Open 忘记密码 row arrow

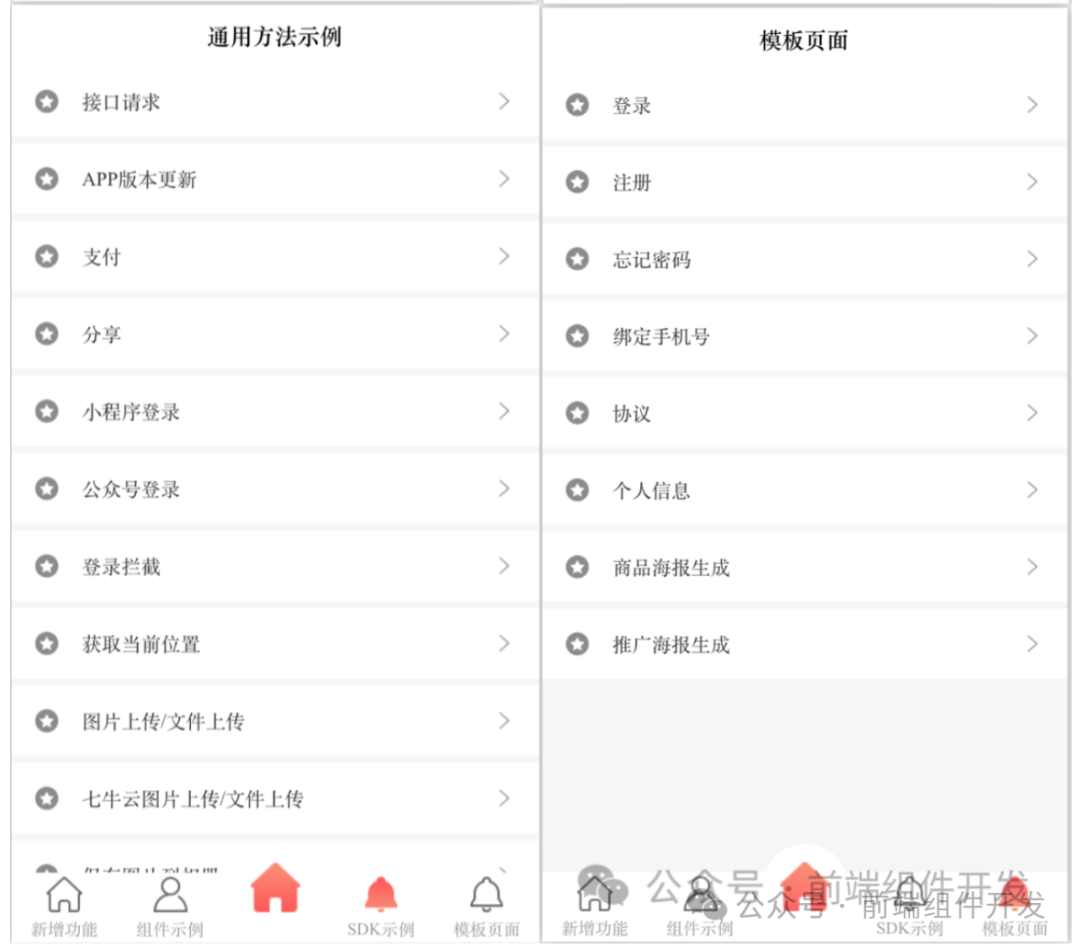coord(1032,259)
